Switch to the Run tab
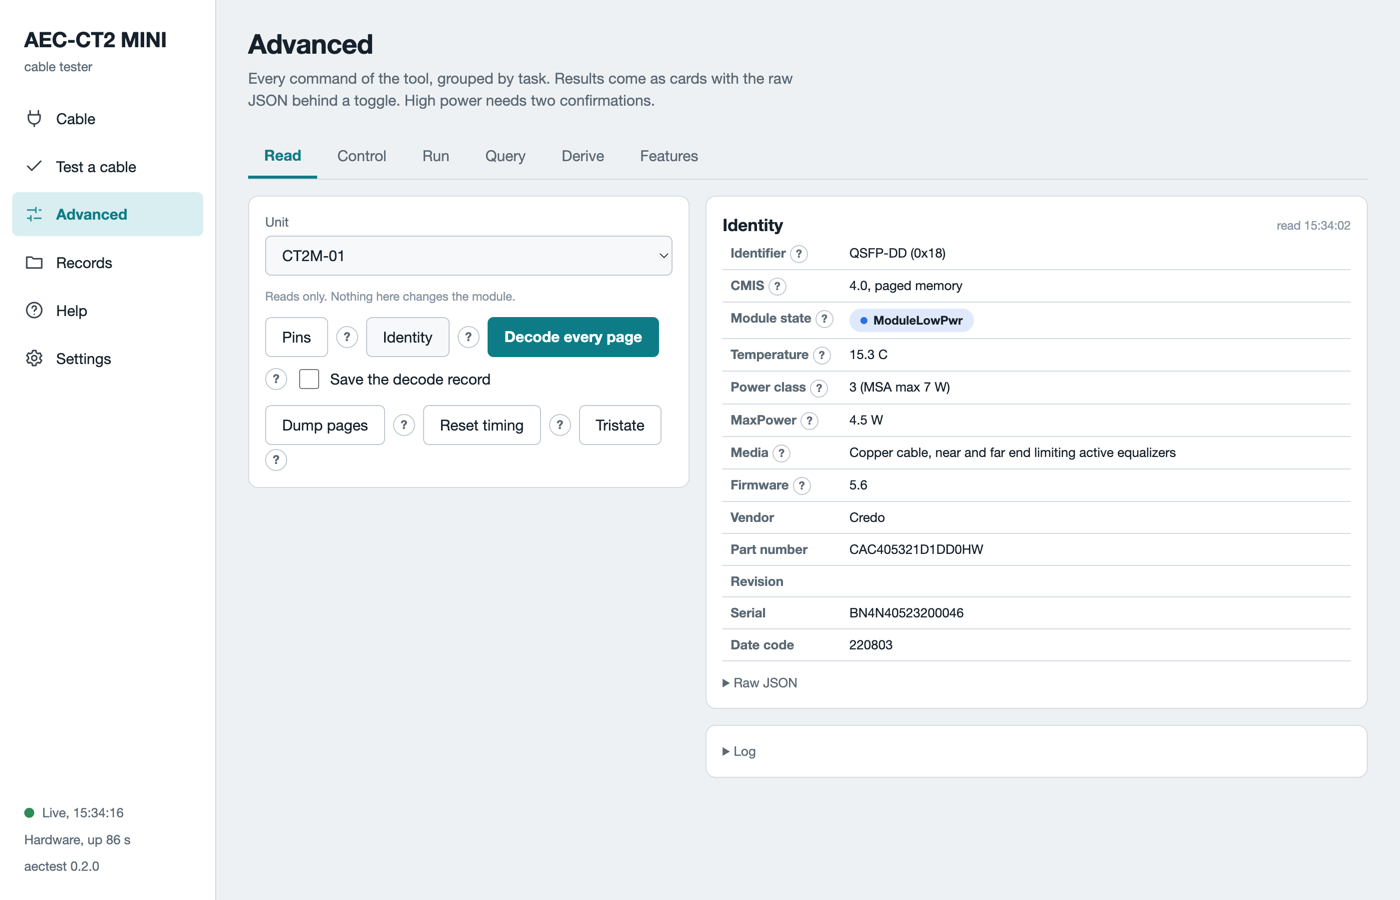The image size is (1400, 900). coord(435,156)
